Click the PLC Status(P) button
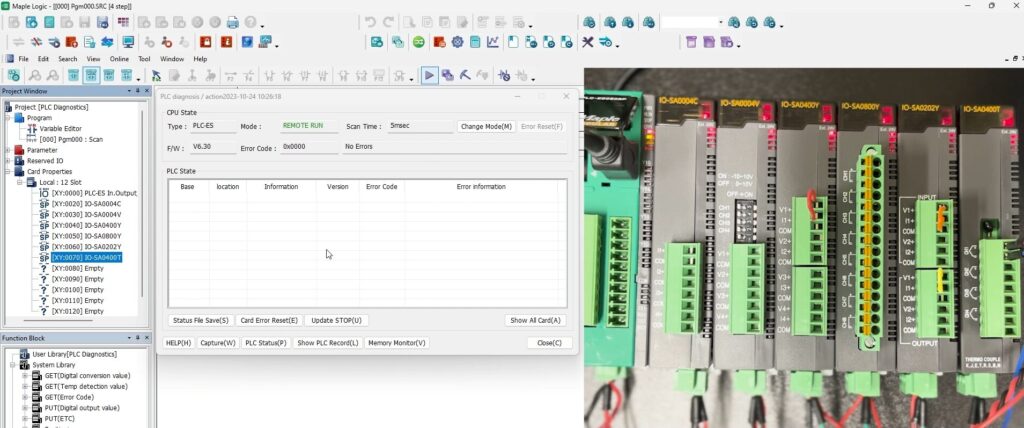The width and height of the screenshot is (1024, 428). [x=265, y=342]
